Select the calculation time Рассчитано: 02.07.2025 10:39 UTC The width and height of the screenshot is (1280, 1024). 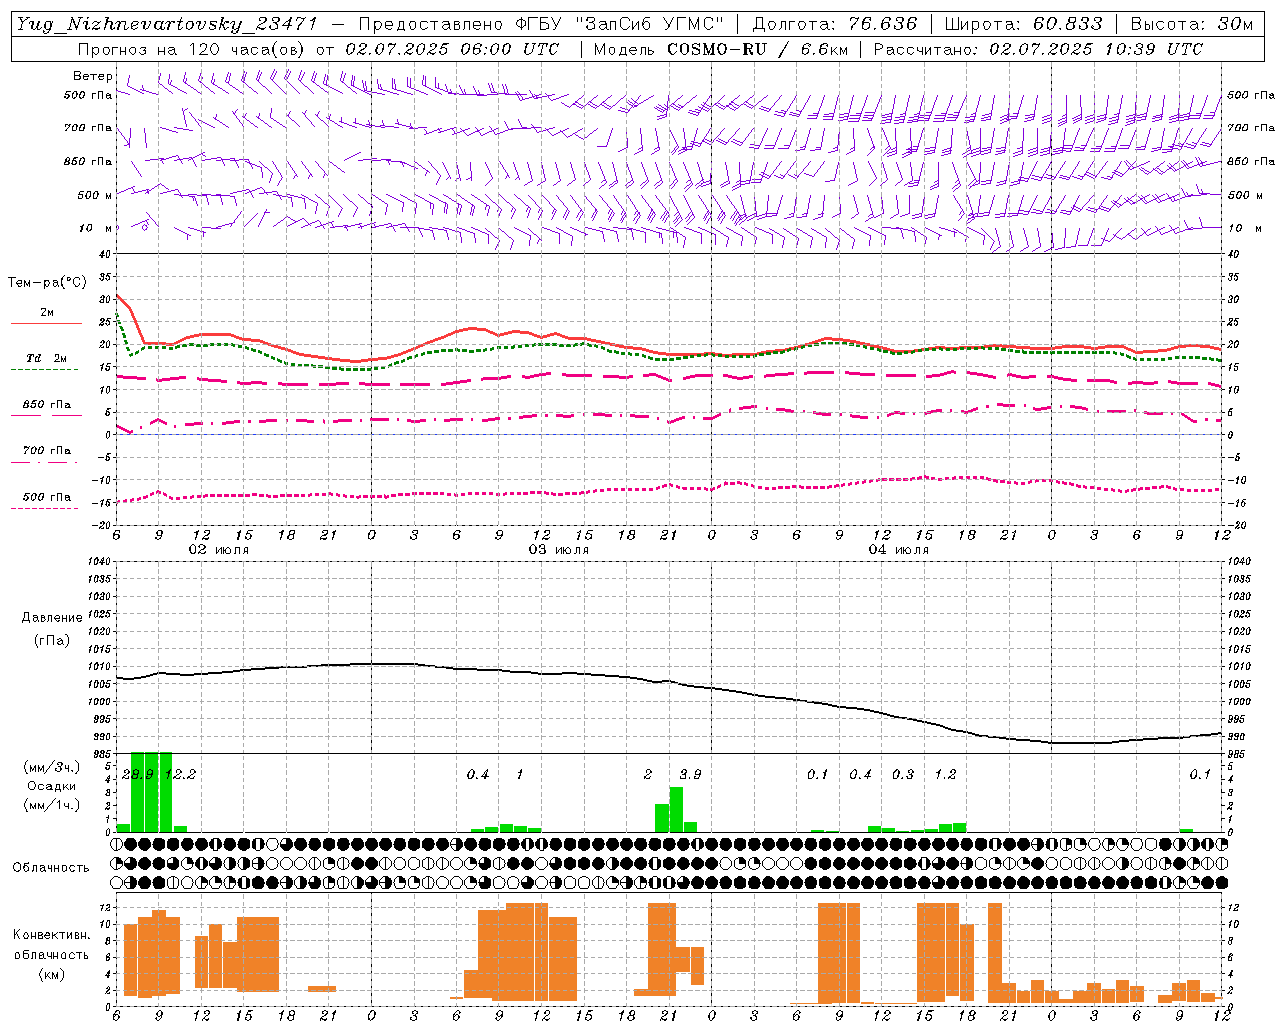[x=1038, y=49]
